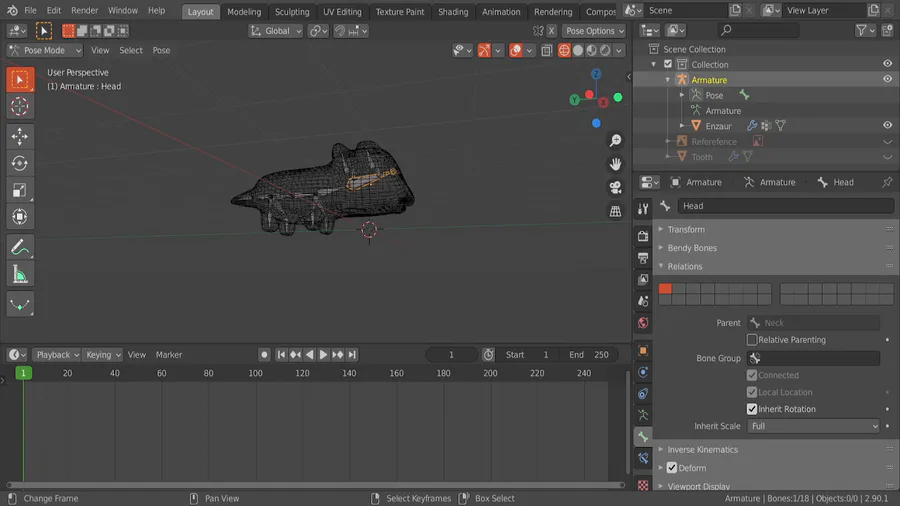Toggle the Deform checkbox

point(672,468)
